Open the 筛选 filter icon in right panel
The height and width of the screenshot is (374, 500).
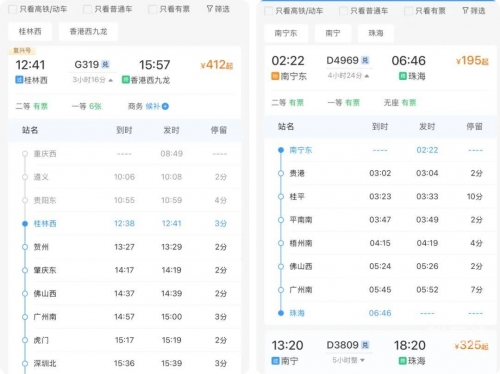tap(465, 11)
